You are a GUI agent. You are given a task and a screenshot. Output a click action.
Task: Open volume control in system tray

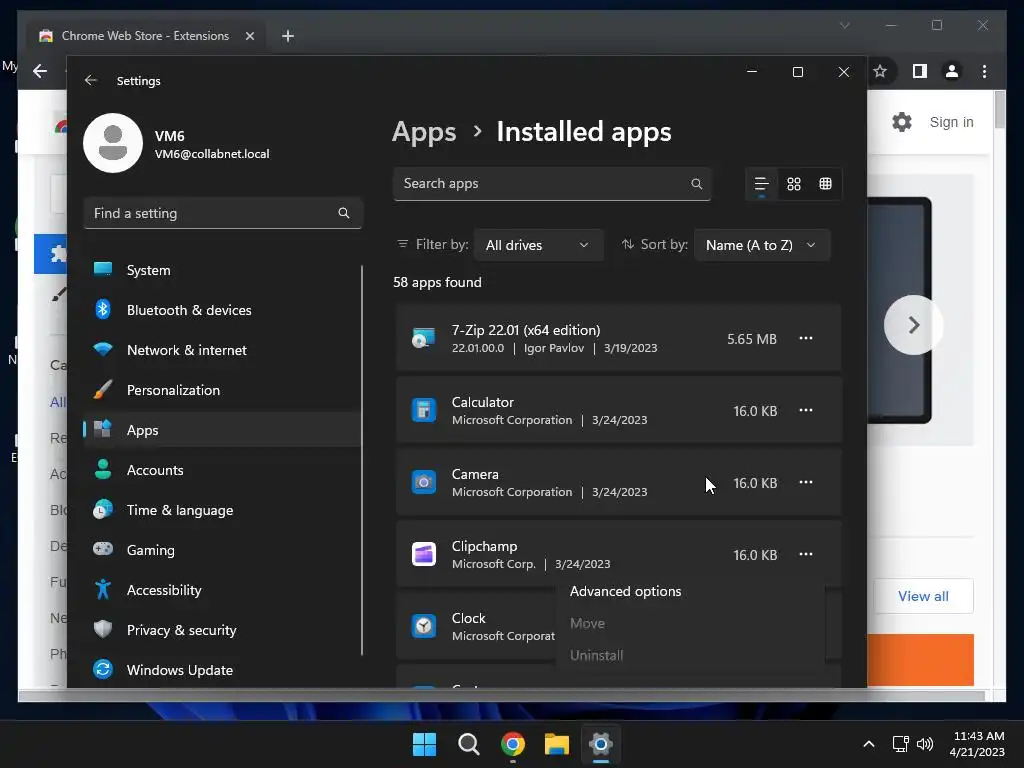click(925, 744)
